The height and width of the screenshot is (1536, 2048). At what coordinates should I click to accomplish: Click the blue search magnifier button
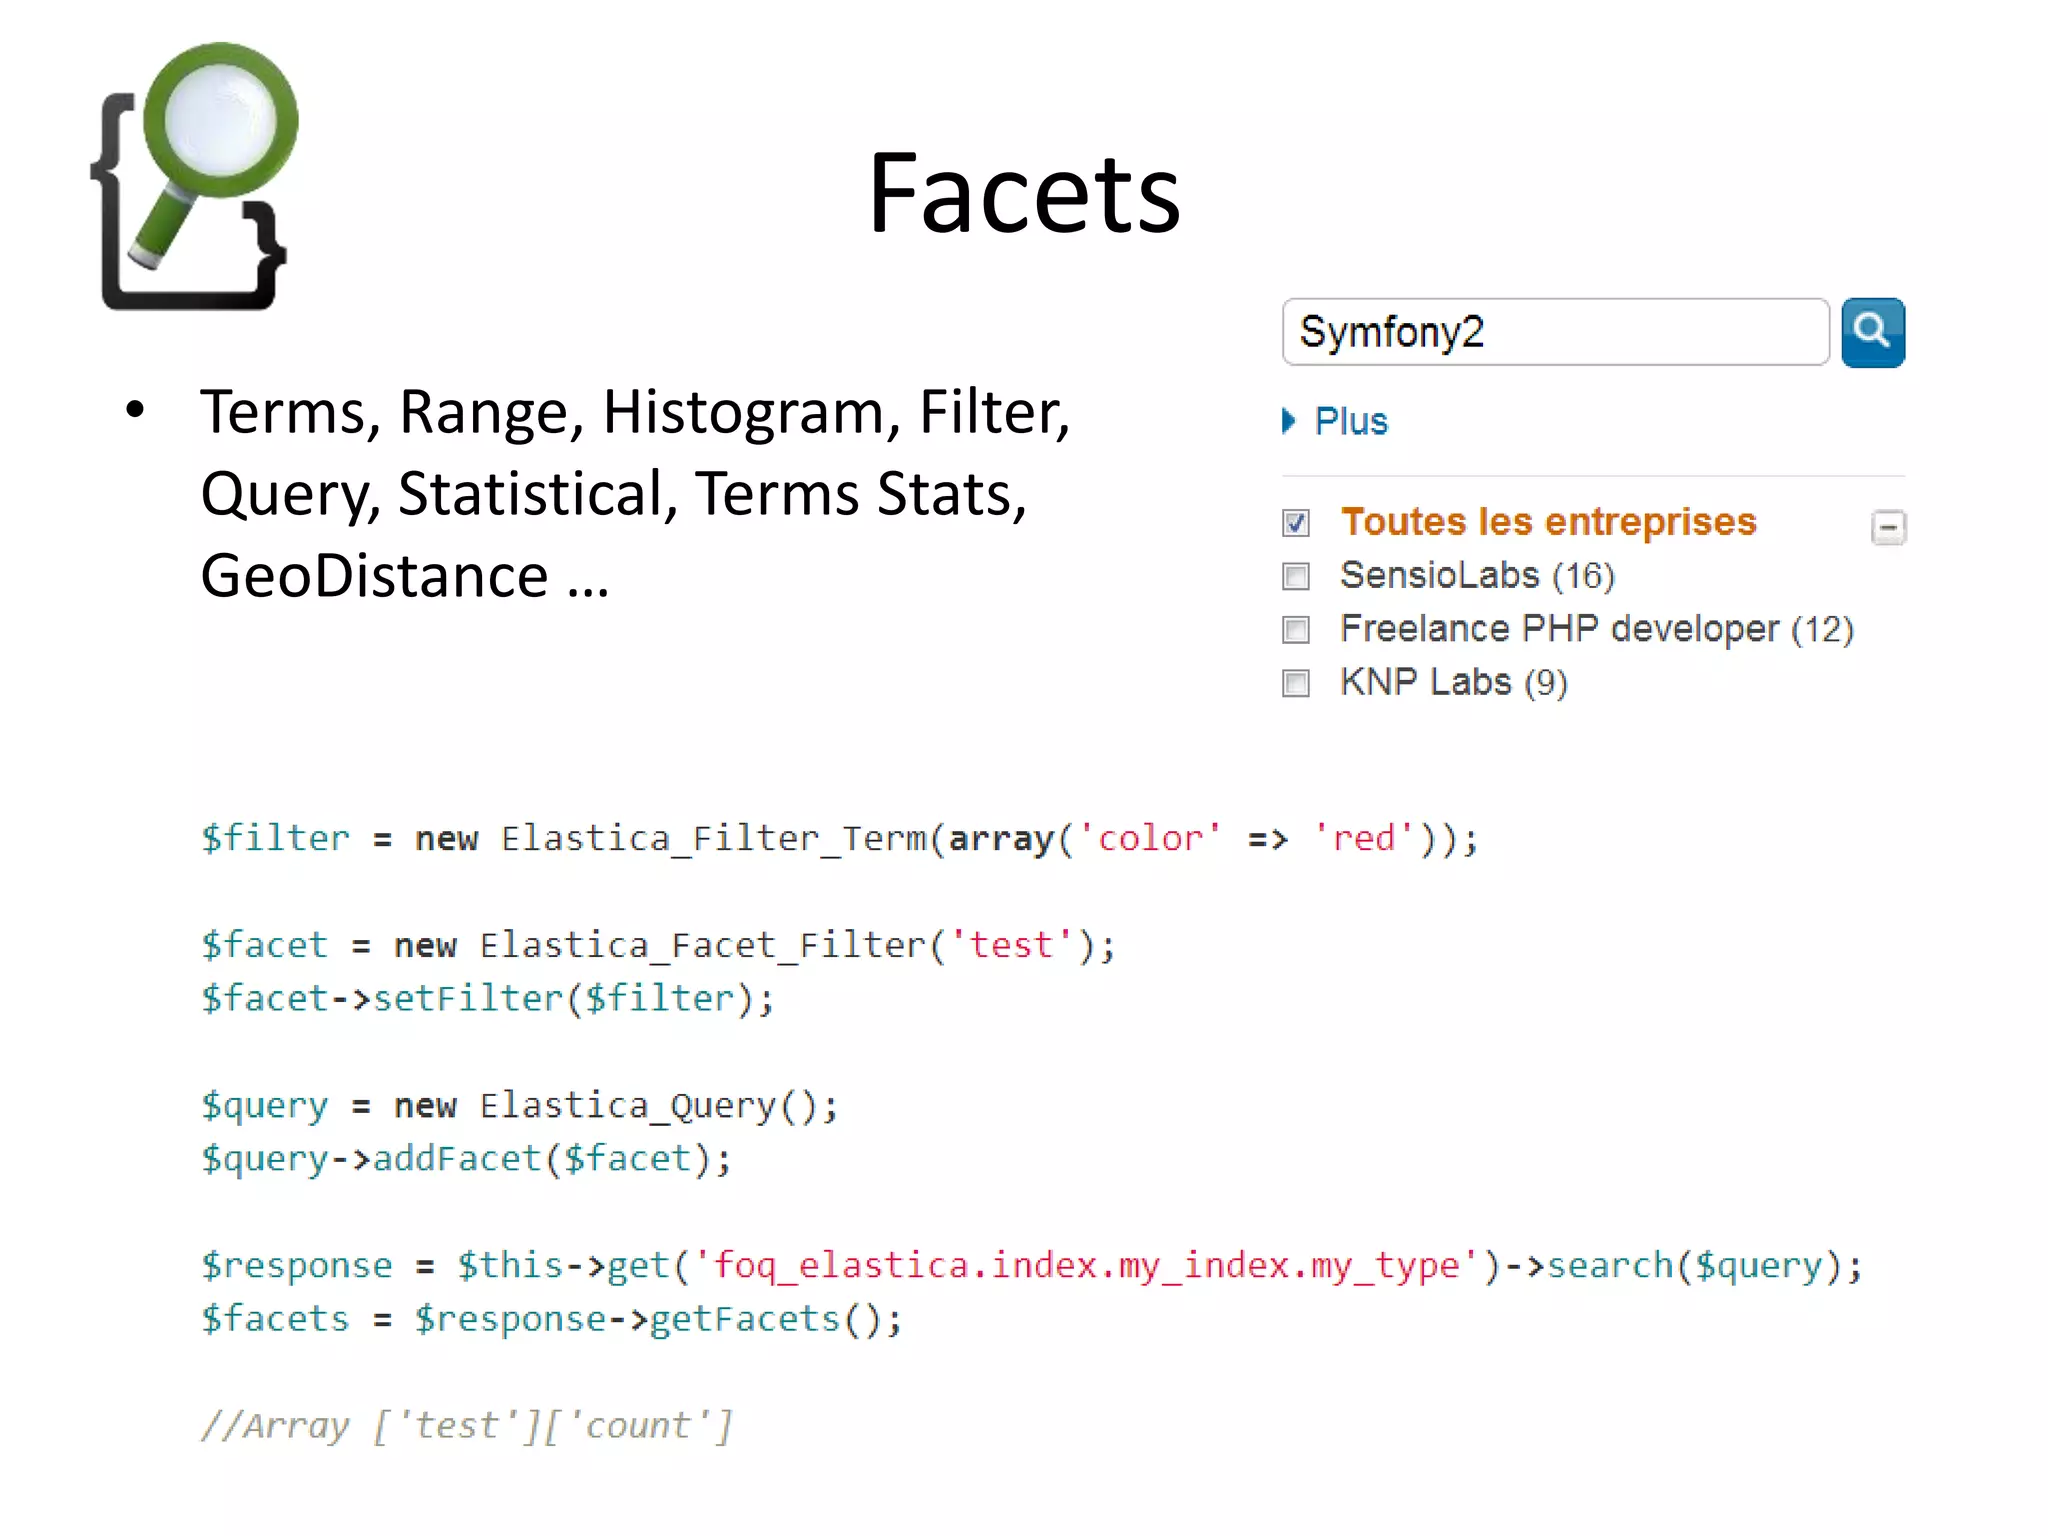(1873, 333)
